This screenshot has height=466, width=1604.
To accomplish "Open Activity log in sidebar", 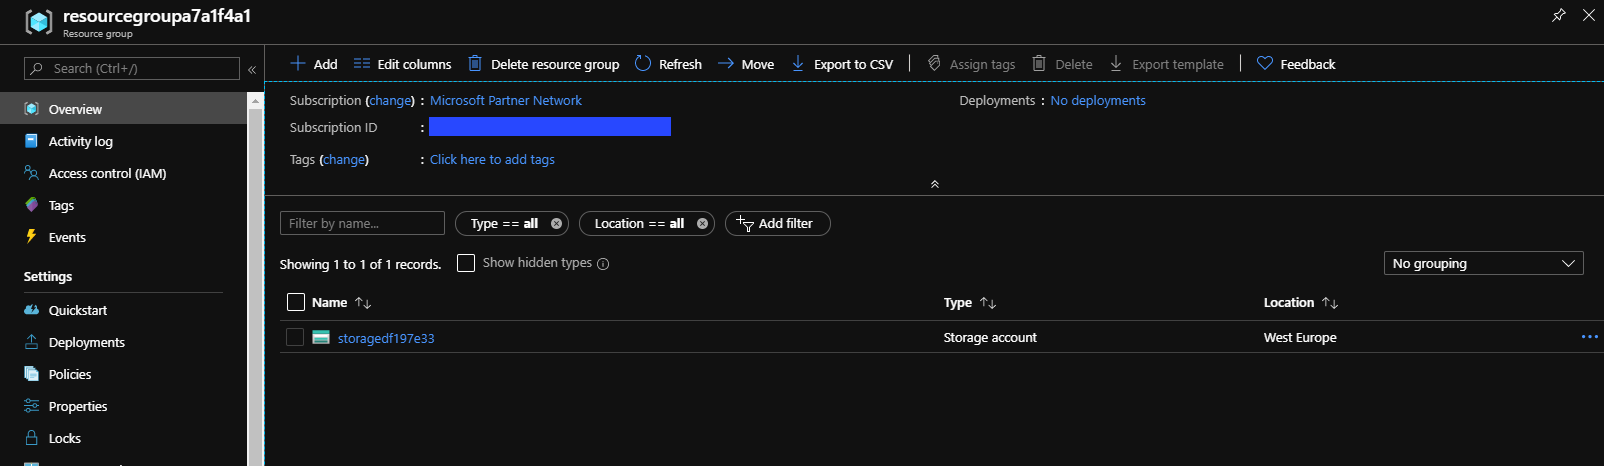I will 80,142.
